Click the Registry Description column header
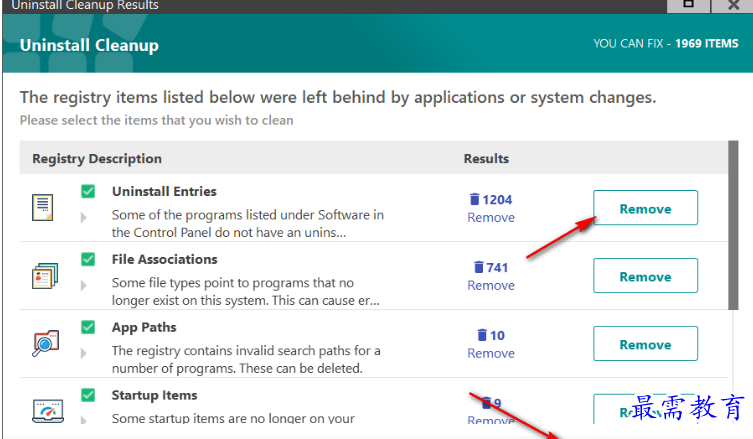753x439 pixels. pyautogui.click(x=97, y=159)
